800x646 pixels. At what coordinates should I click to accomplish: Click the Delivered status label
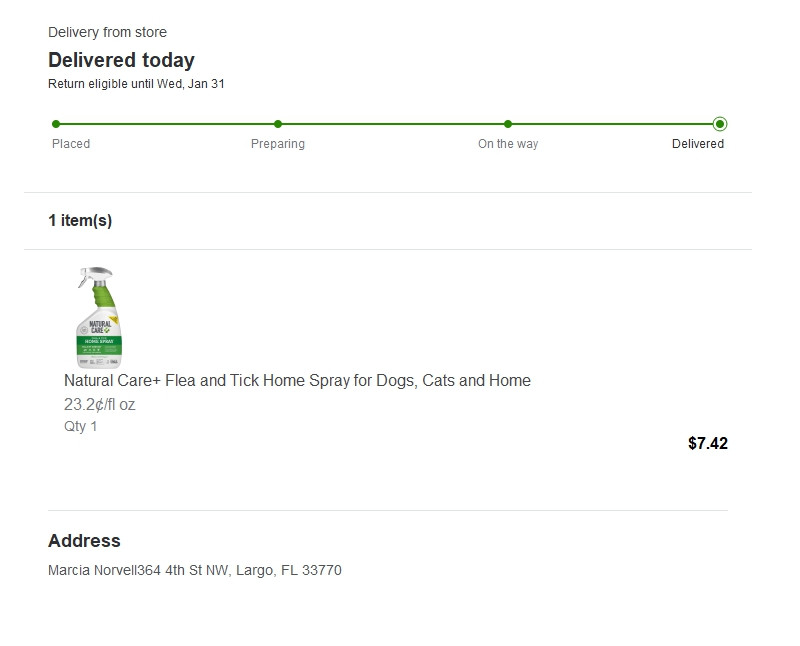(698, 144)
